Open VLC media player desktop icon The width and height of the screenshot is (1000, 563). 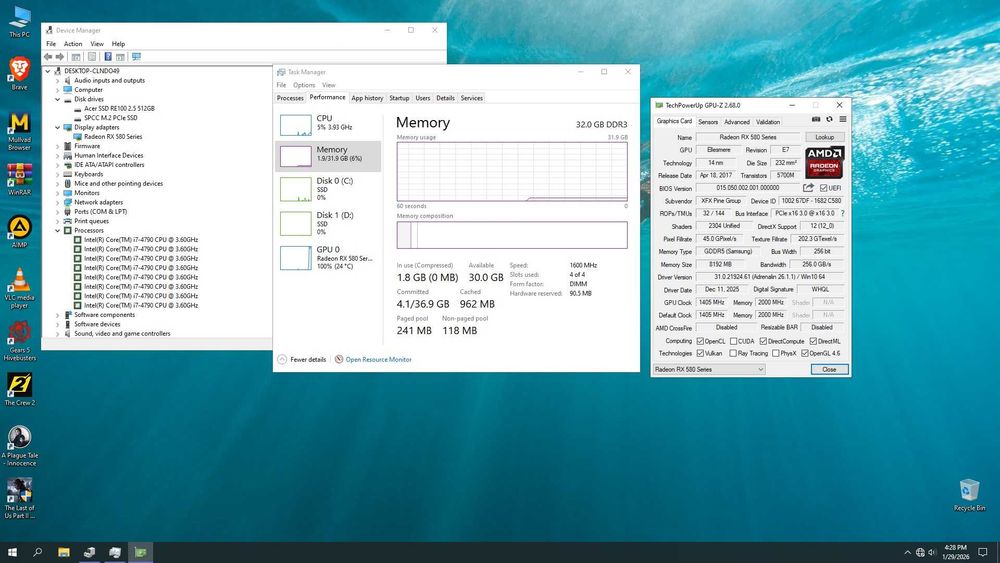[19, 288]
